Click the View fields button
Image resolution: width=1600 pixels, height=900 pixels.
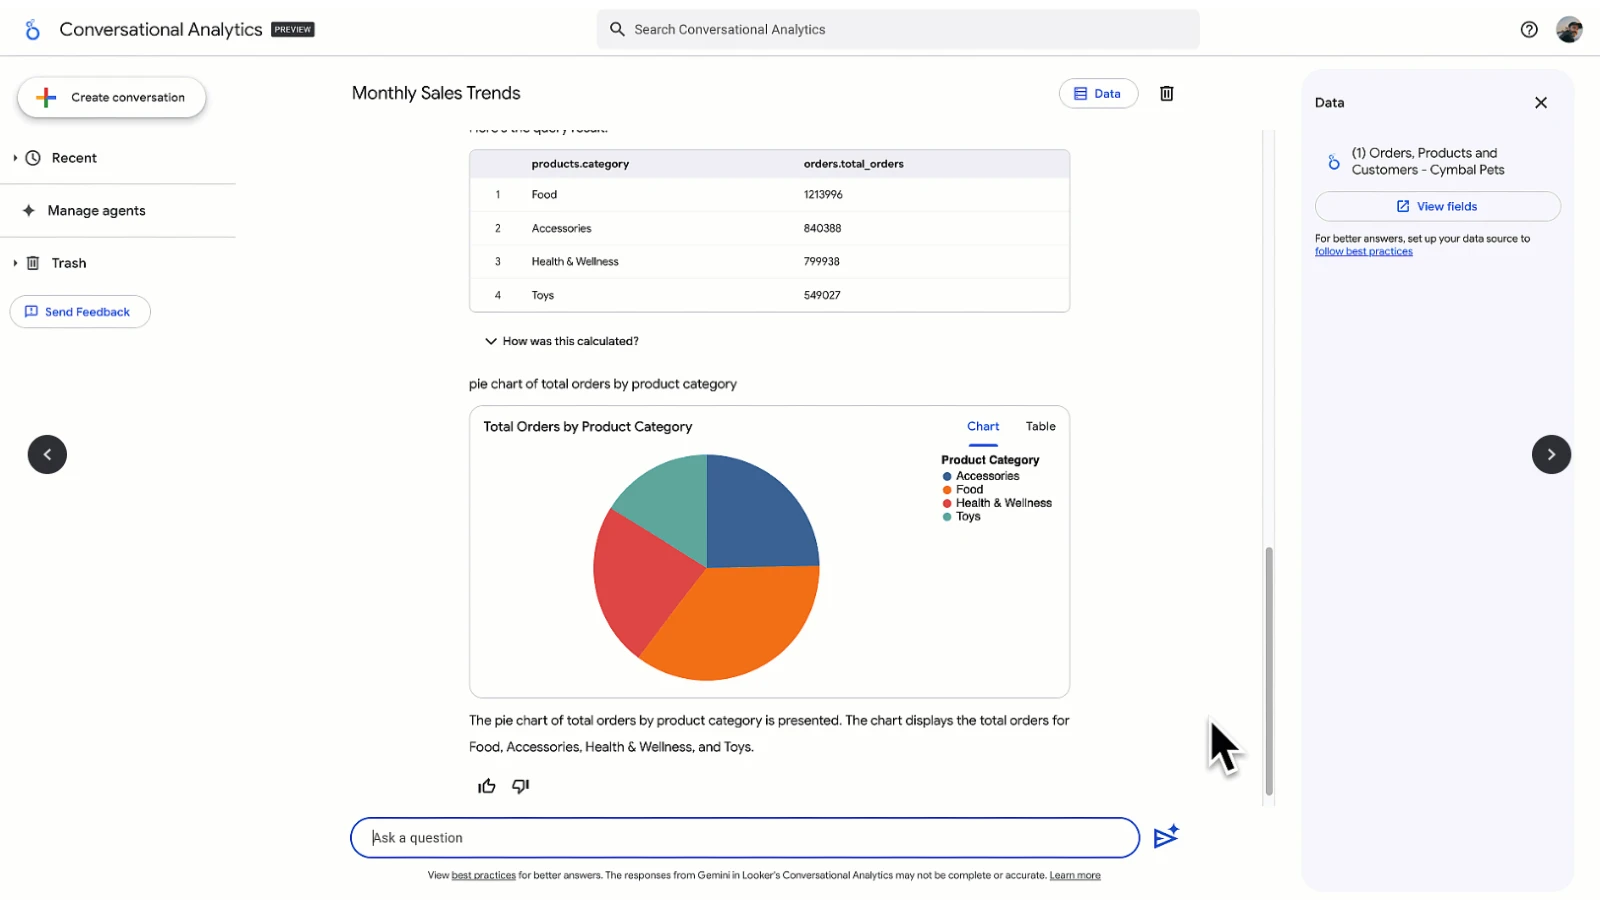[1437, 206]
